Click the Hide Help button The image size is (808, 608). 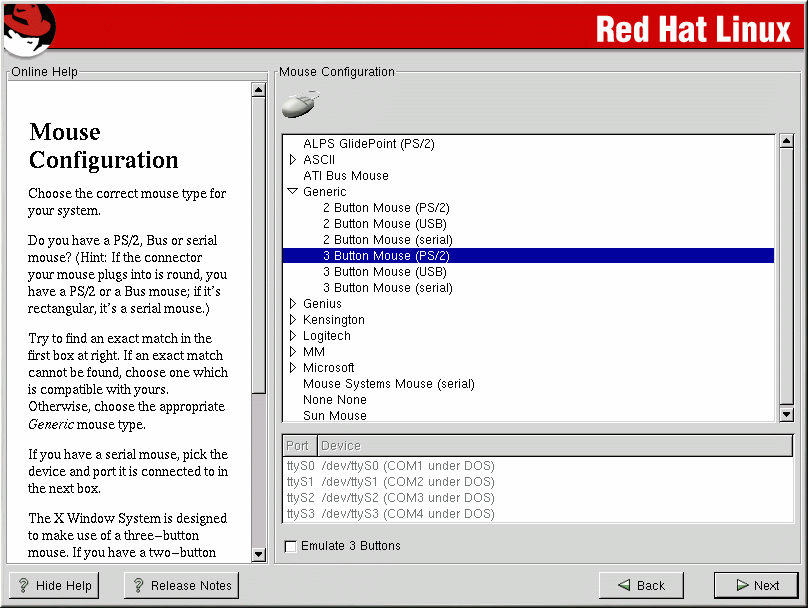(55, 586)
